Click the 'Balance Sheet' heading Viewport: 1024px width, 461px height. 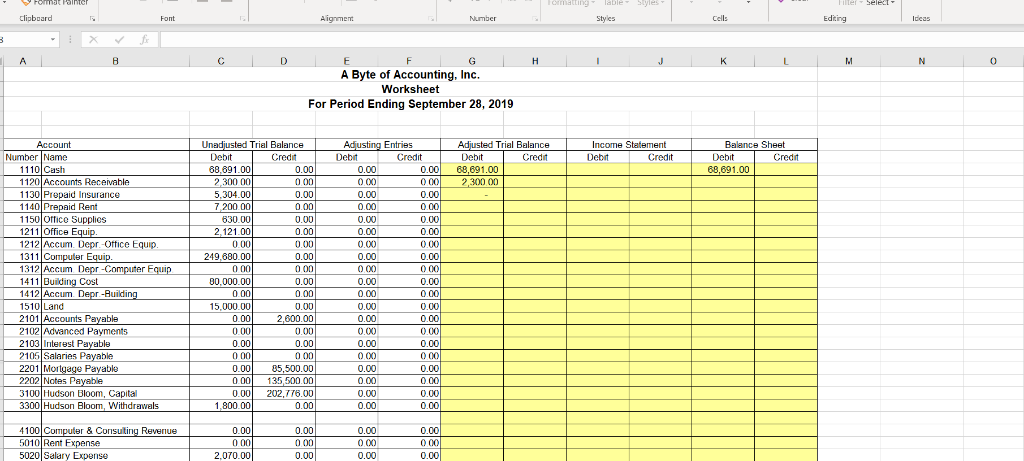click(x=754, y=145)
